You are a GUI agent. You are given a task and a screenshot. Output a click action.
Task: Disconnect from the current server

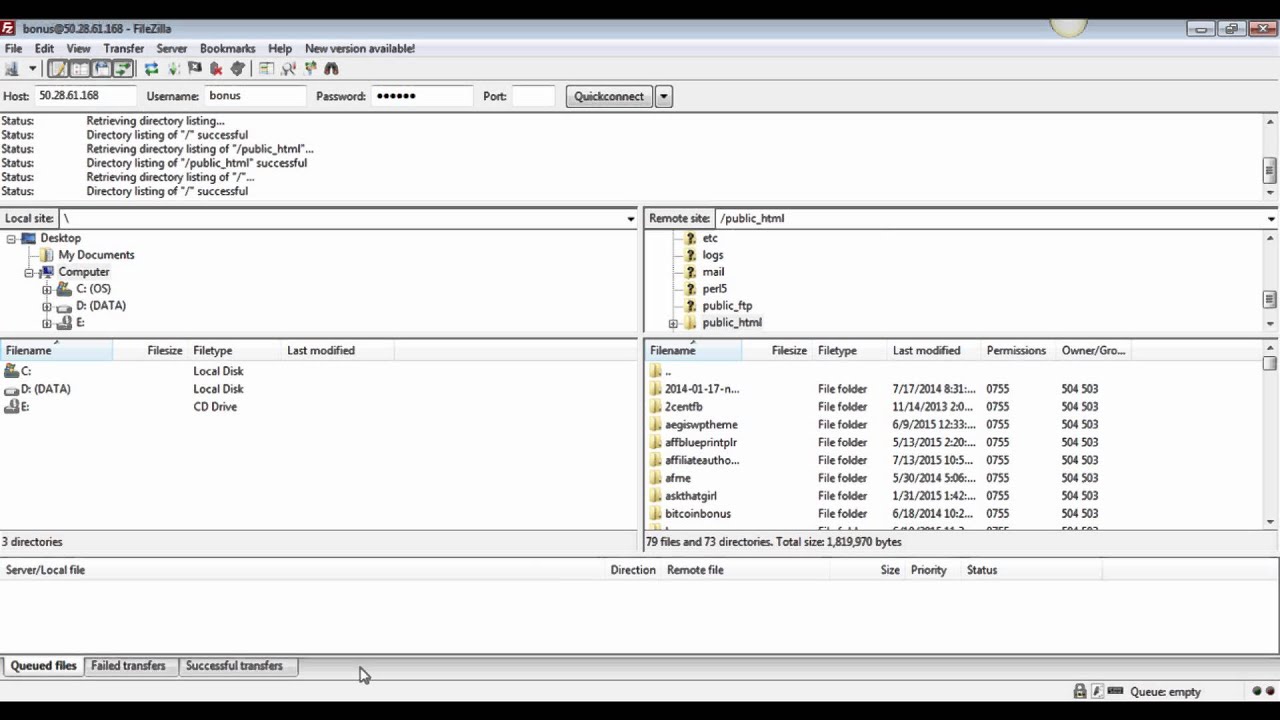coord(216,69)
